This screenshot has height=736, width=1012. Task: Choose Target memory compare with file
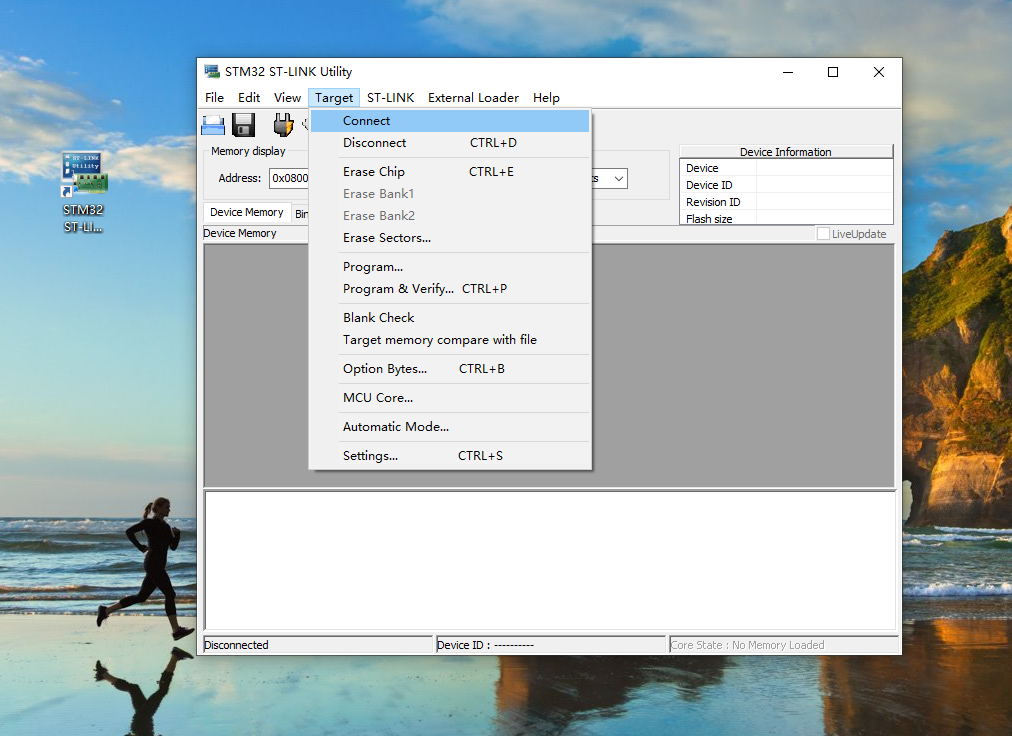pos(450,340)
